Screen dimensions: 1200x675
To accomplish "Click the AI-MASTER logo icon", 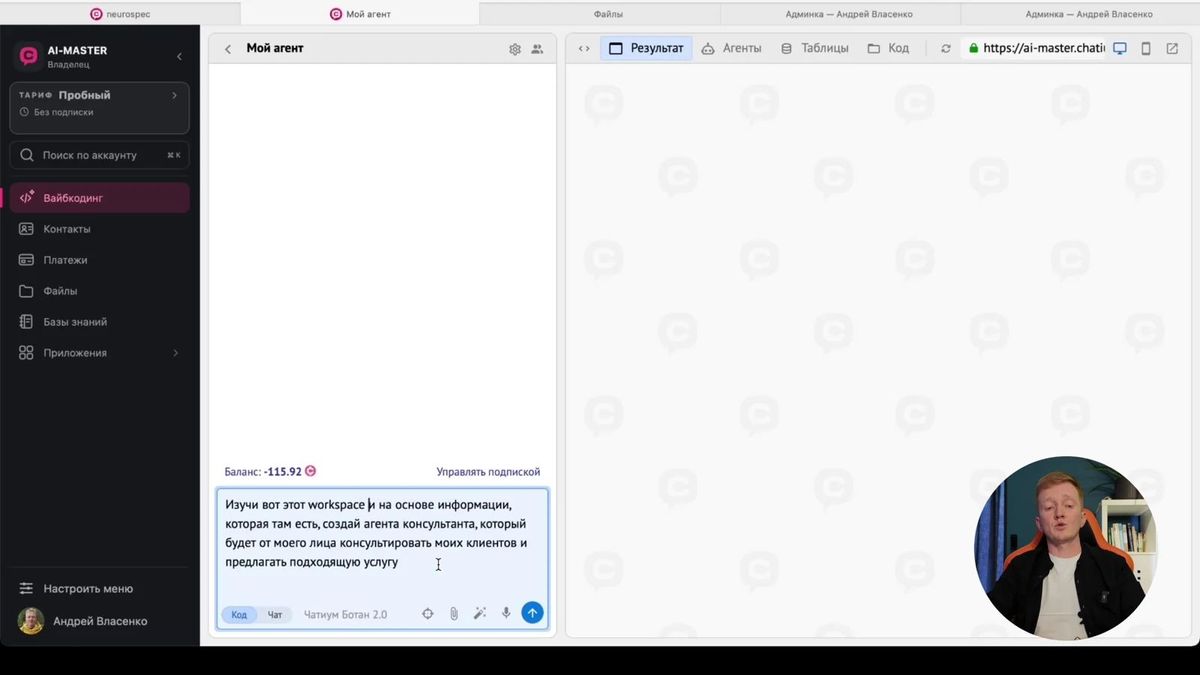I will pyautogui.click(x=28, y=56).
